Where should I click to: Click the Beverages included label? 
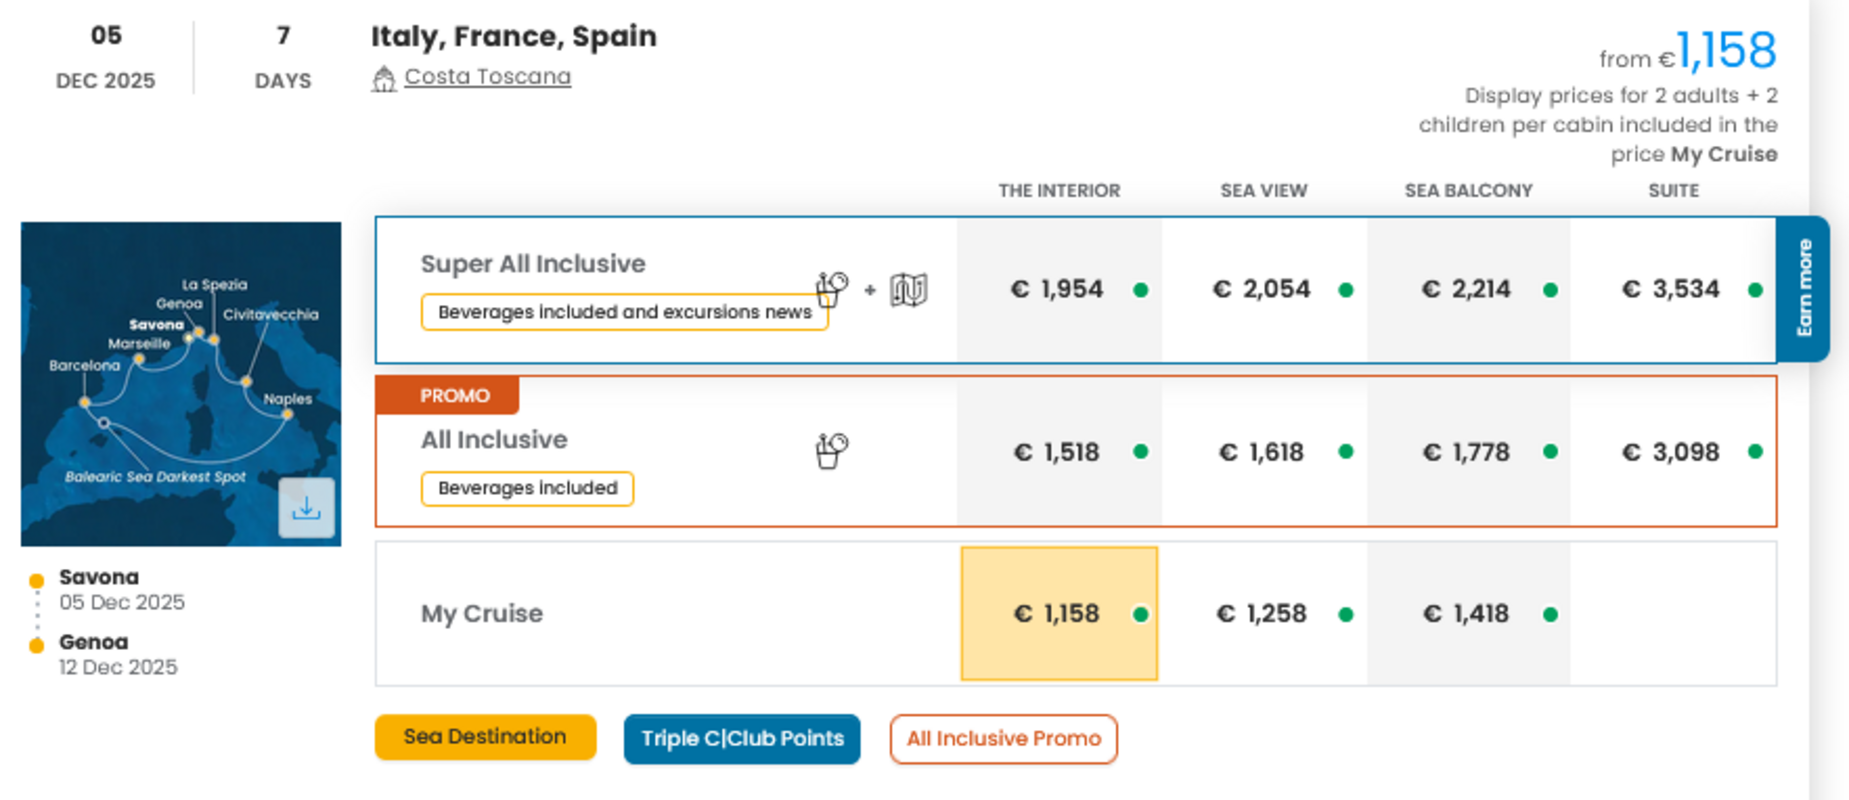click(527, 489)
